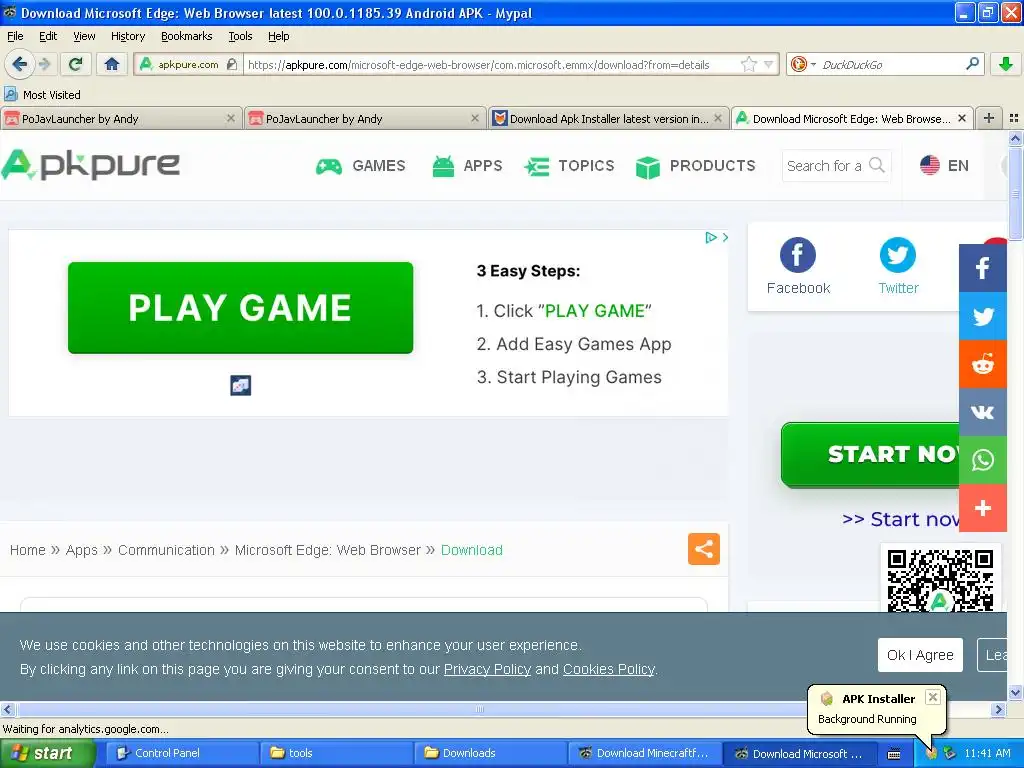Click the floating Twitter share button
Screen dimensions: 1024x768
(982, 316)
